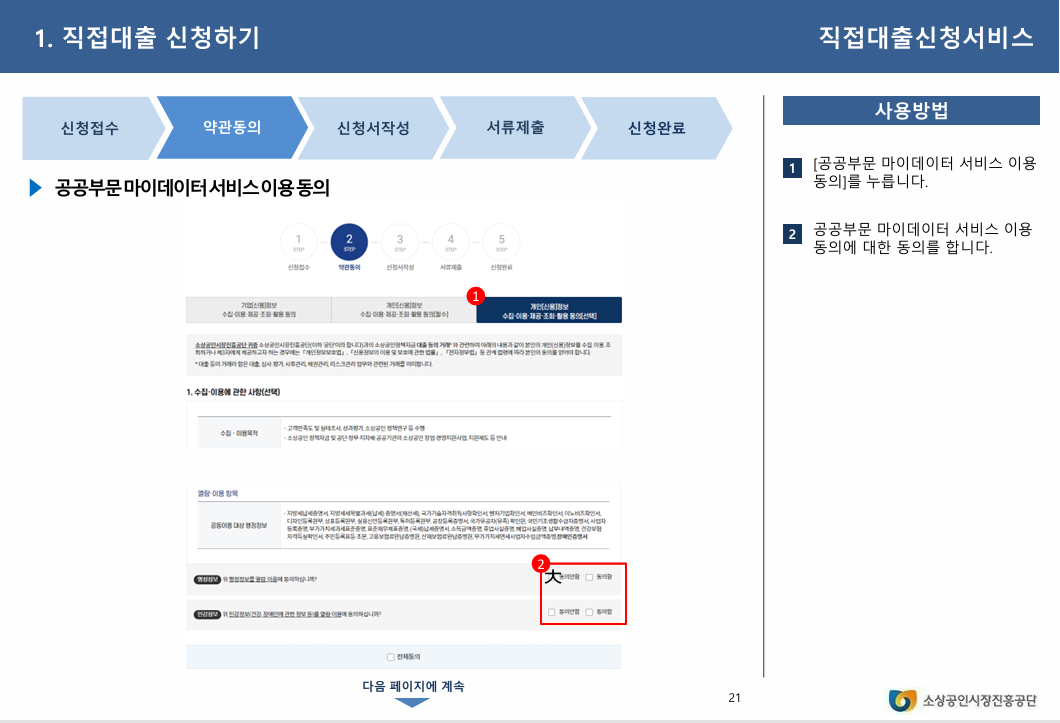Select 신청서작성 in the step breadcrumb
Image resolution: width=1060 pixels, height=723 pixels.
[373, 128]
